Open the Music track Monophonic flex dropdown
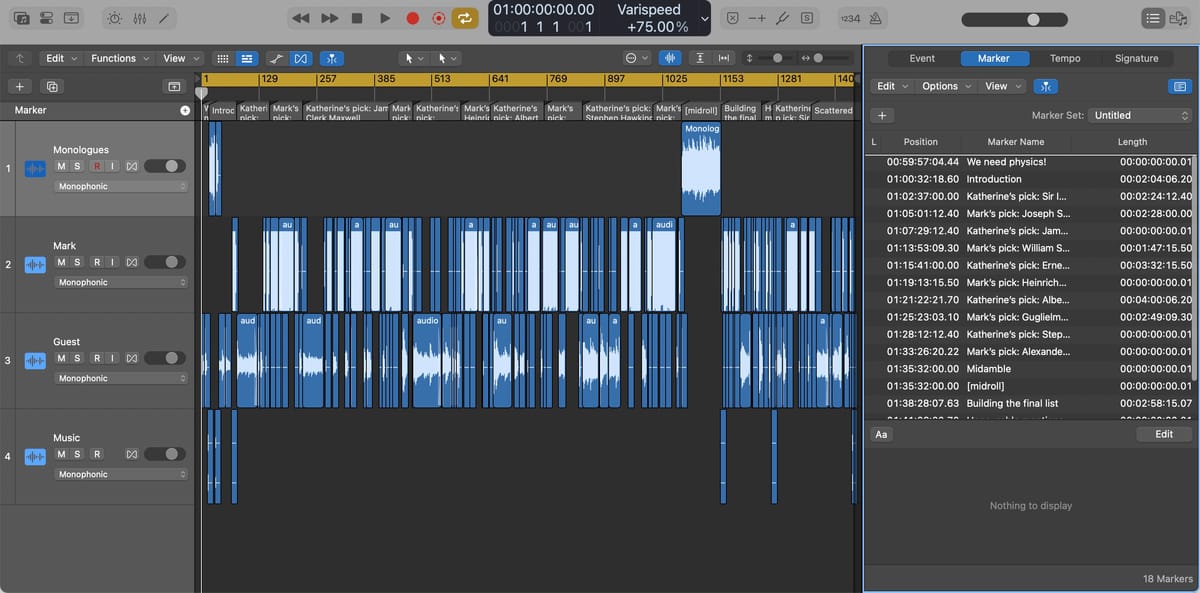1200x593 pixels. click(x=122, y=474)
